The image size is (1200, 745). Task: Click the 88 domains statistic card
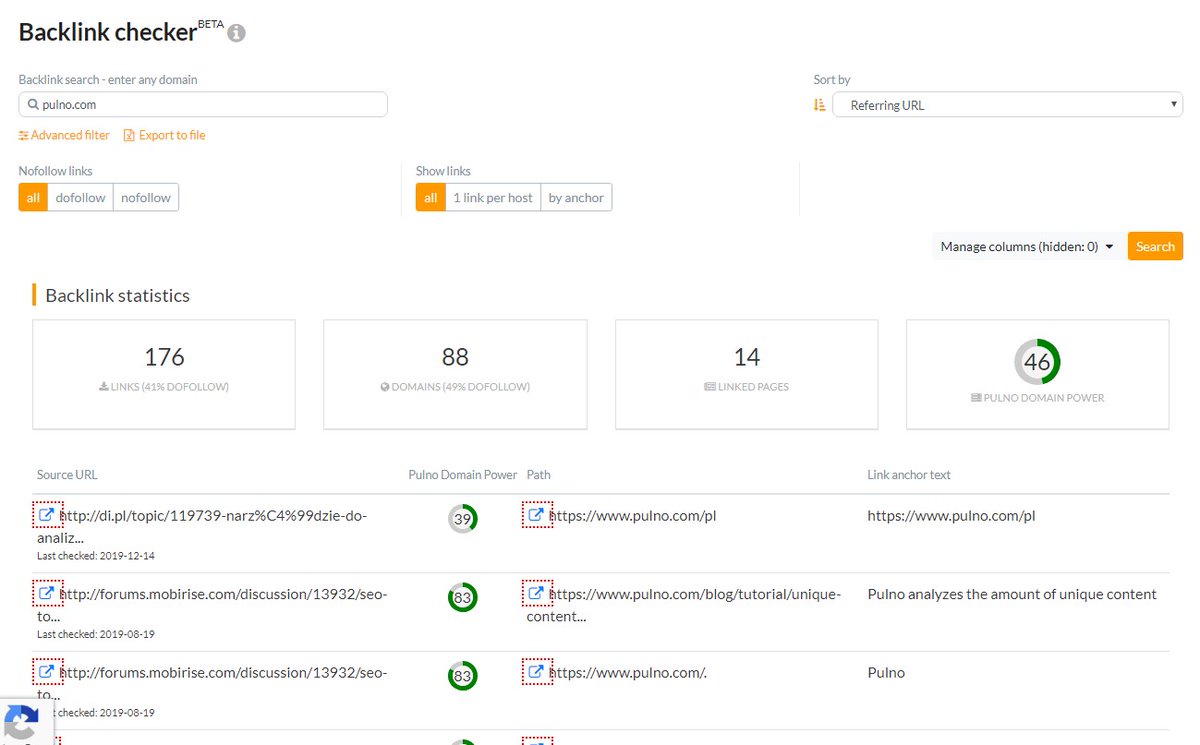pyautogui.click(x=455, y=374)
